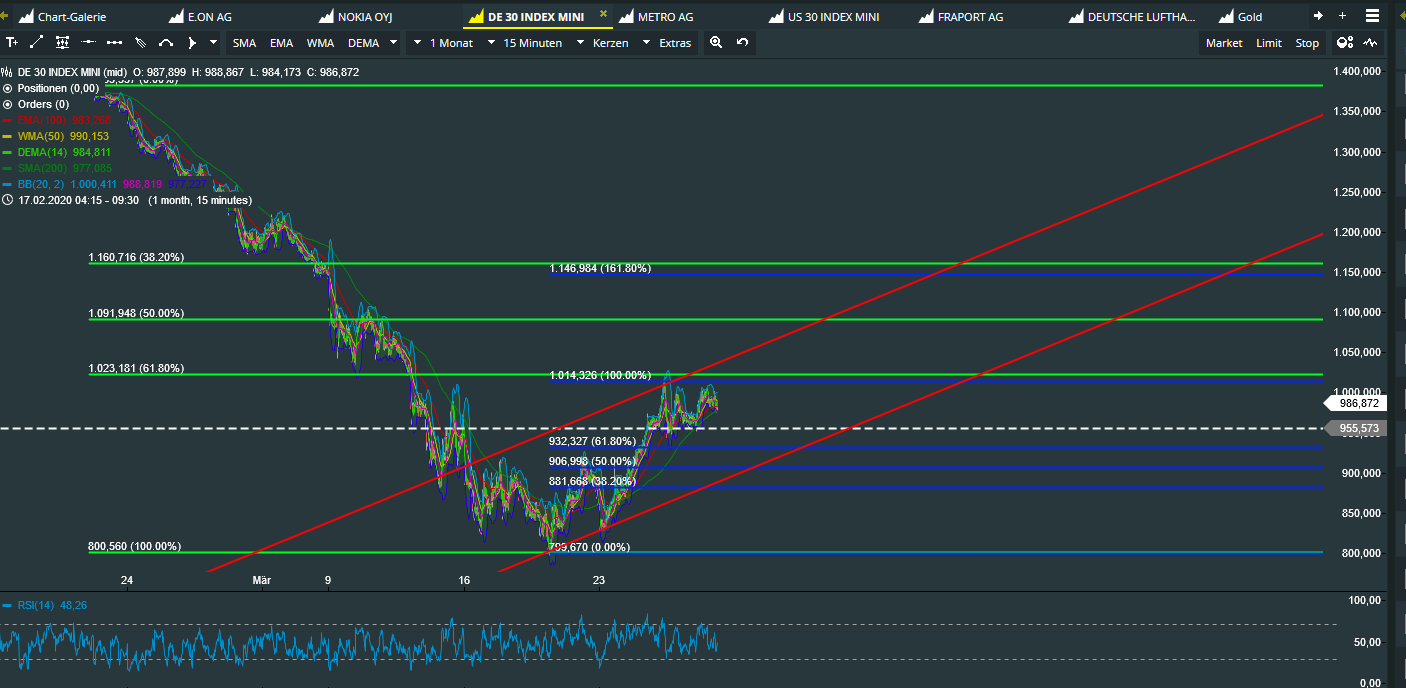The width and height of the screenshot is (1406, 688).
Task: Click the Stop order button
Action: (x=1307, y=43)
